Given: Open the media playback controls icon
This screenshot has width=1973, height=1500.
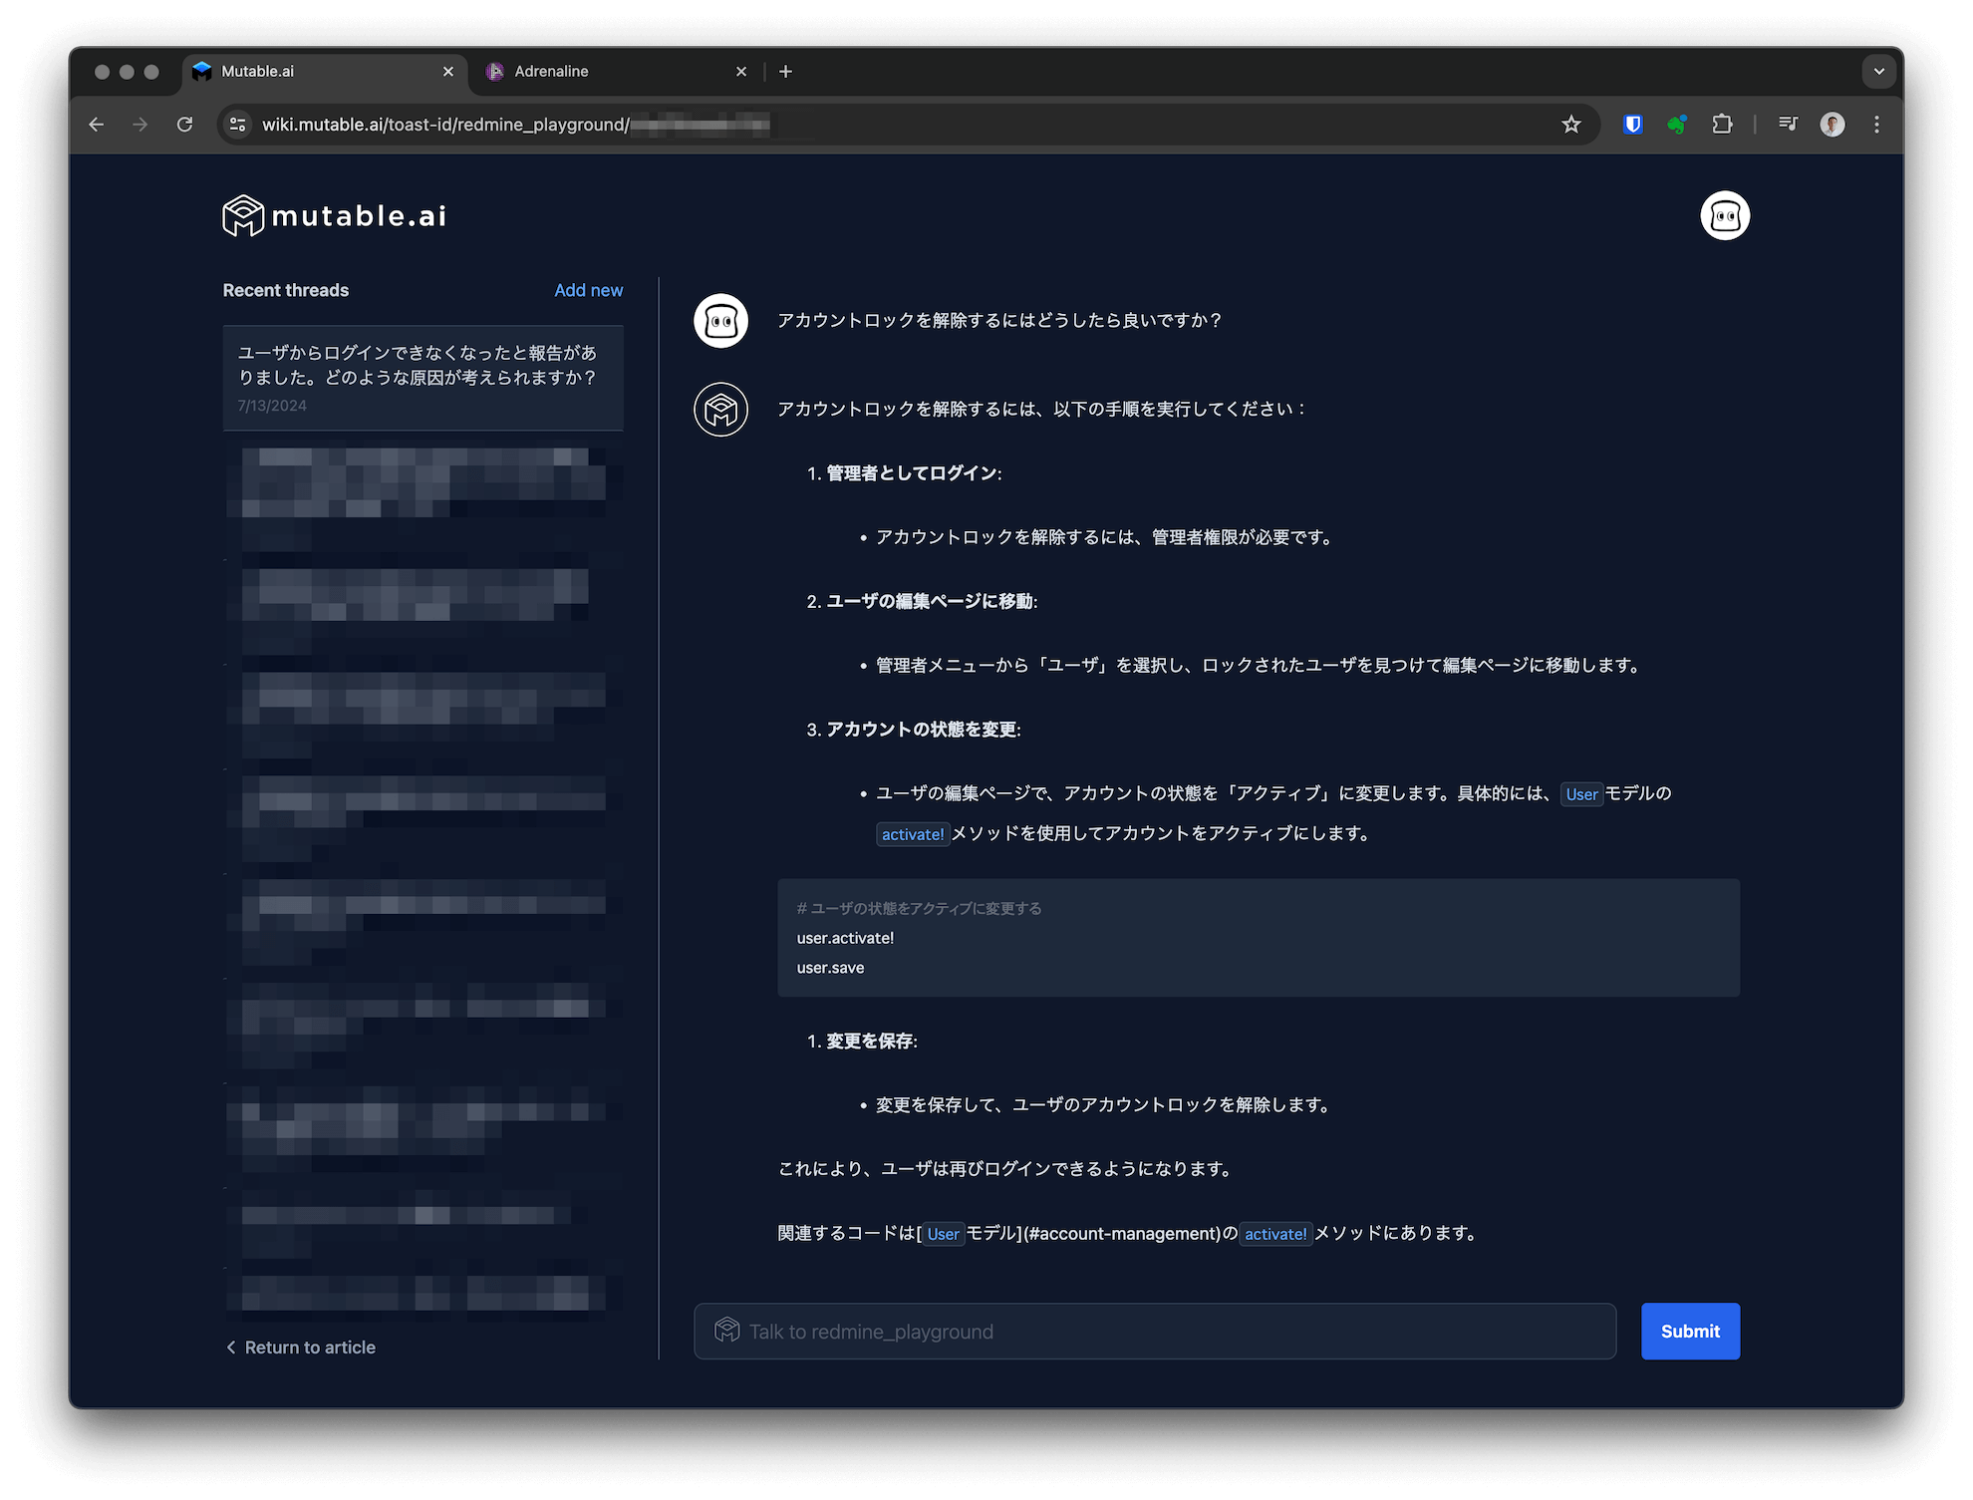Looking at the screenshot, I should click(x=1788, y=124).
